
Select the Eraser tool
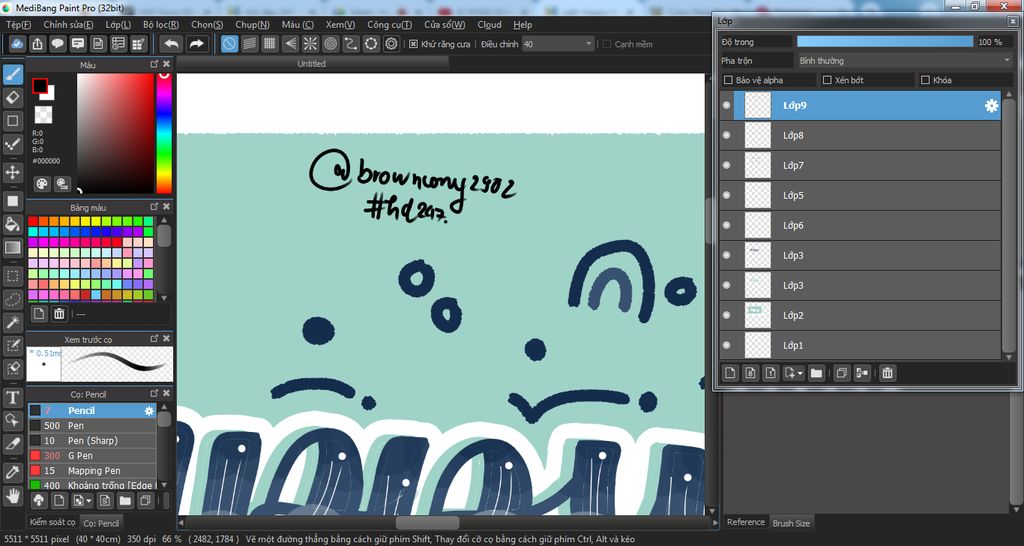[12, 98]
